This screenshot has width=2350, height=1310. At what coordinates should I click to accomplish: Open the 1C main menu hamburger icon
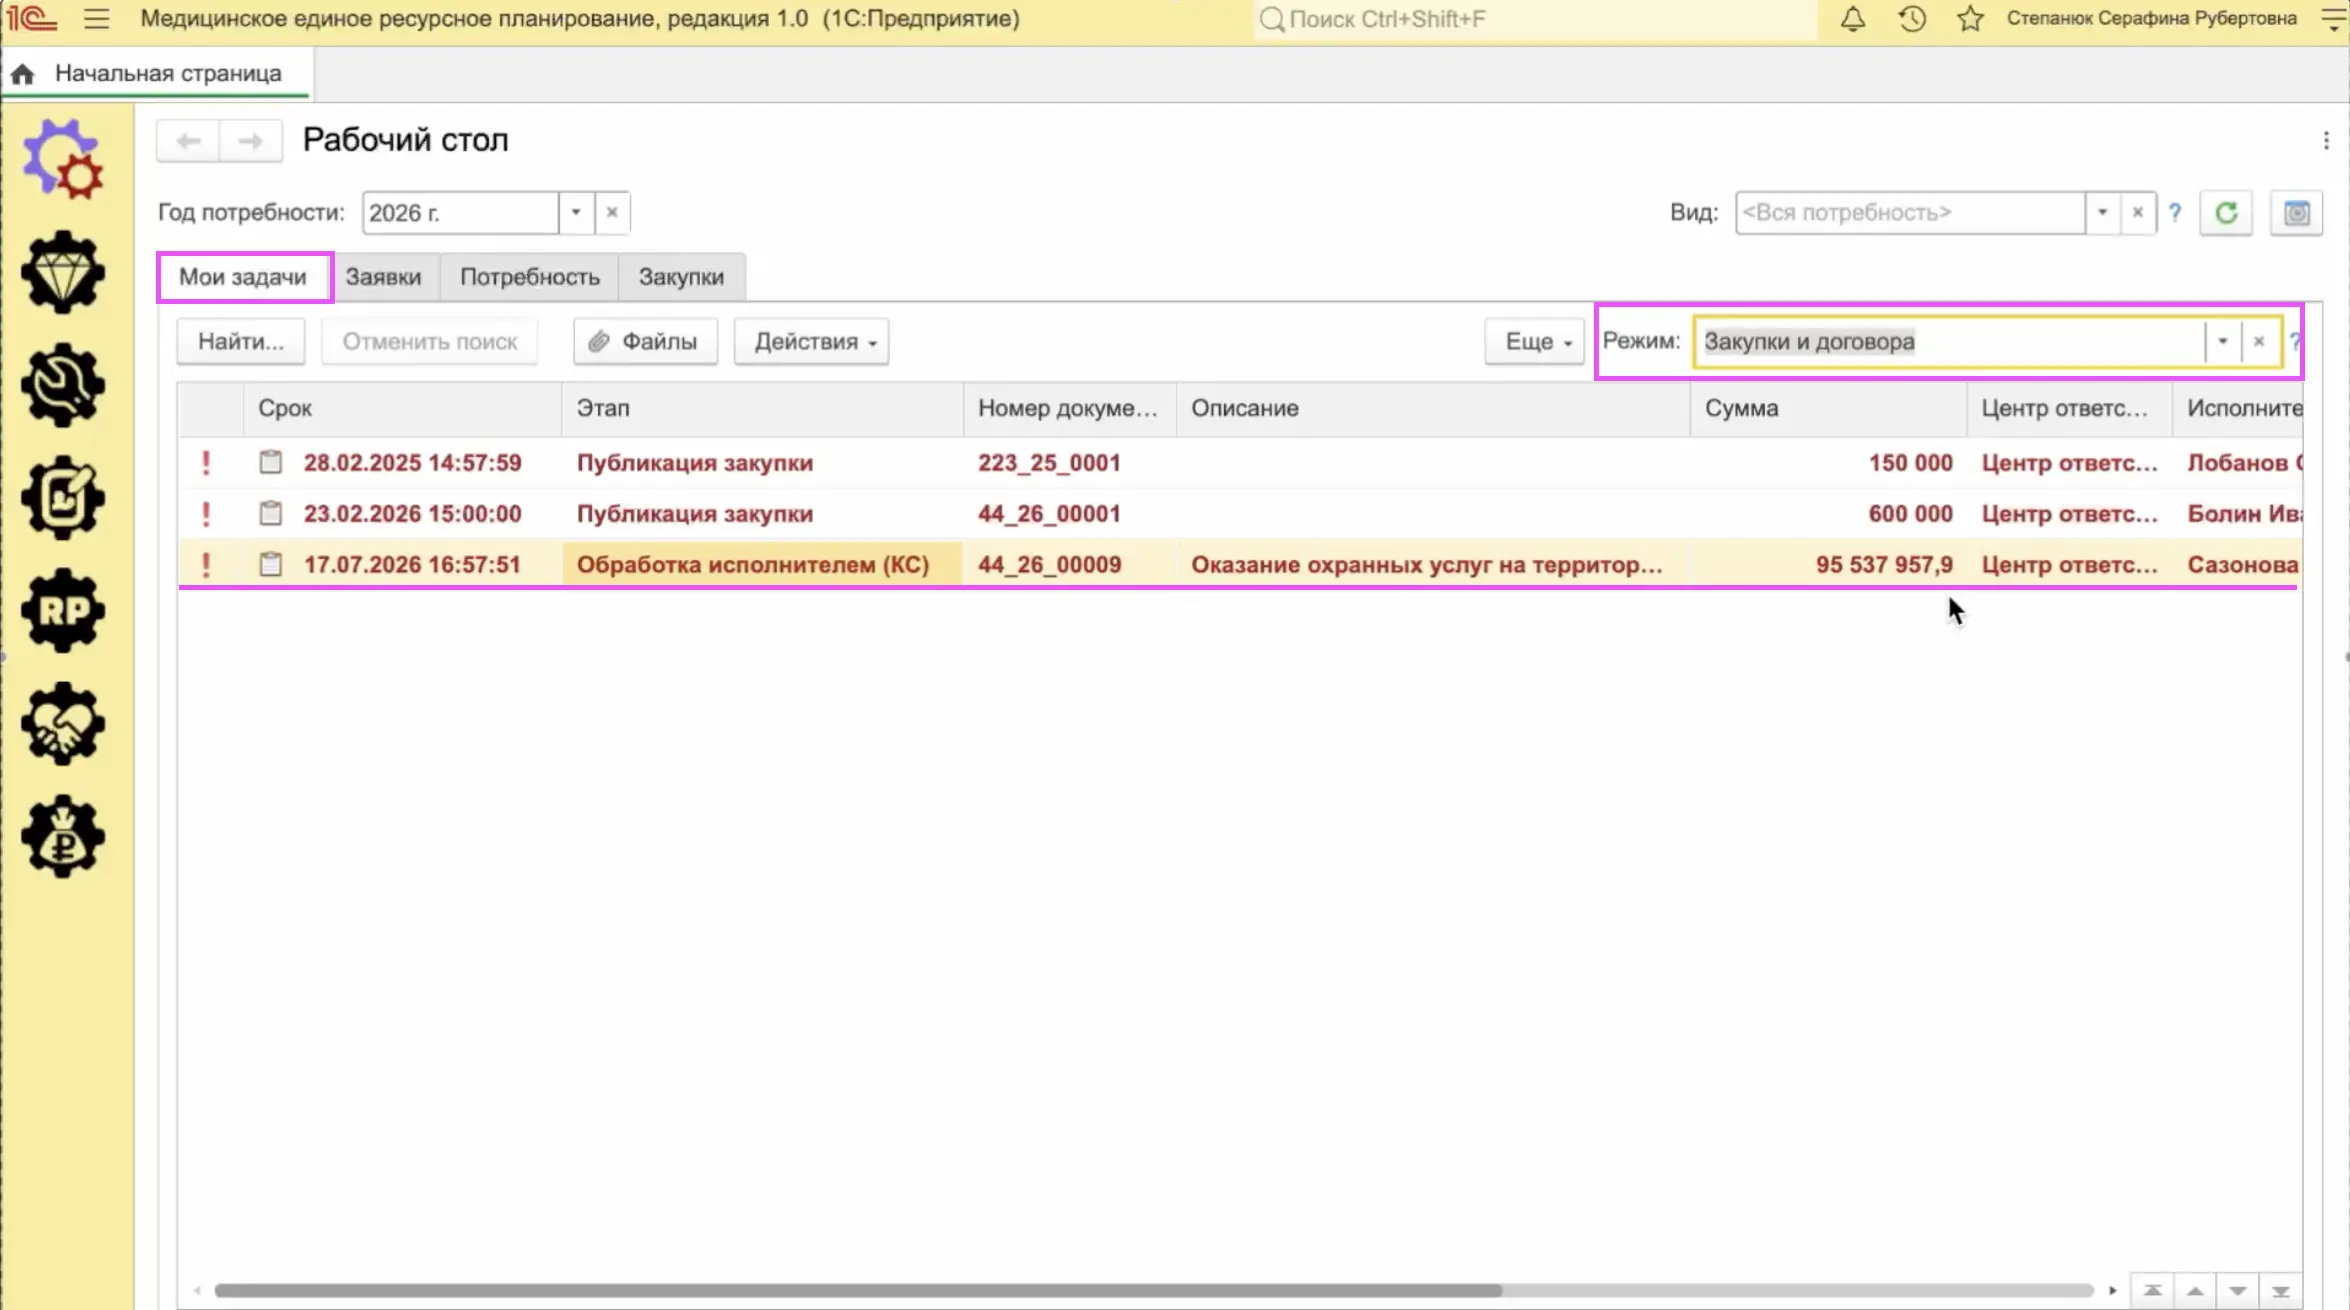click(x=96, y=18)
